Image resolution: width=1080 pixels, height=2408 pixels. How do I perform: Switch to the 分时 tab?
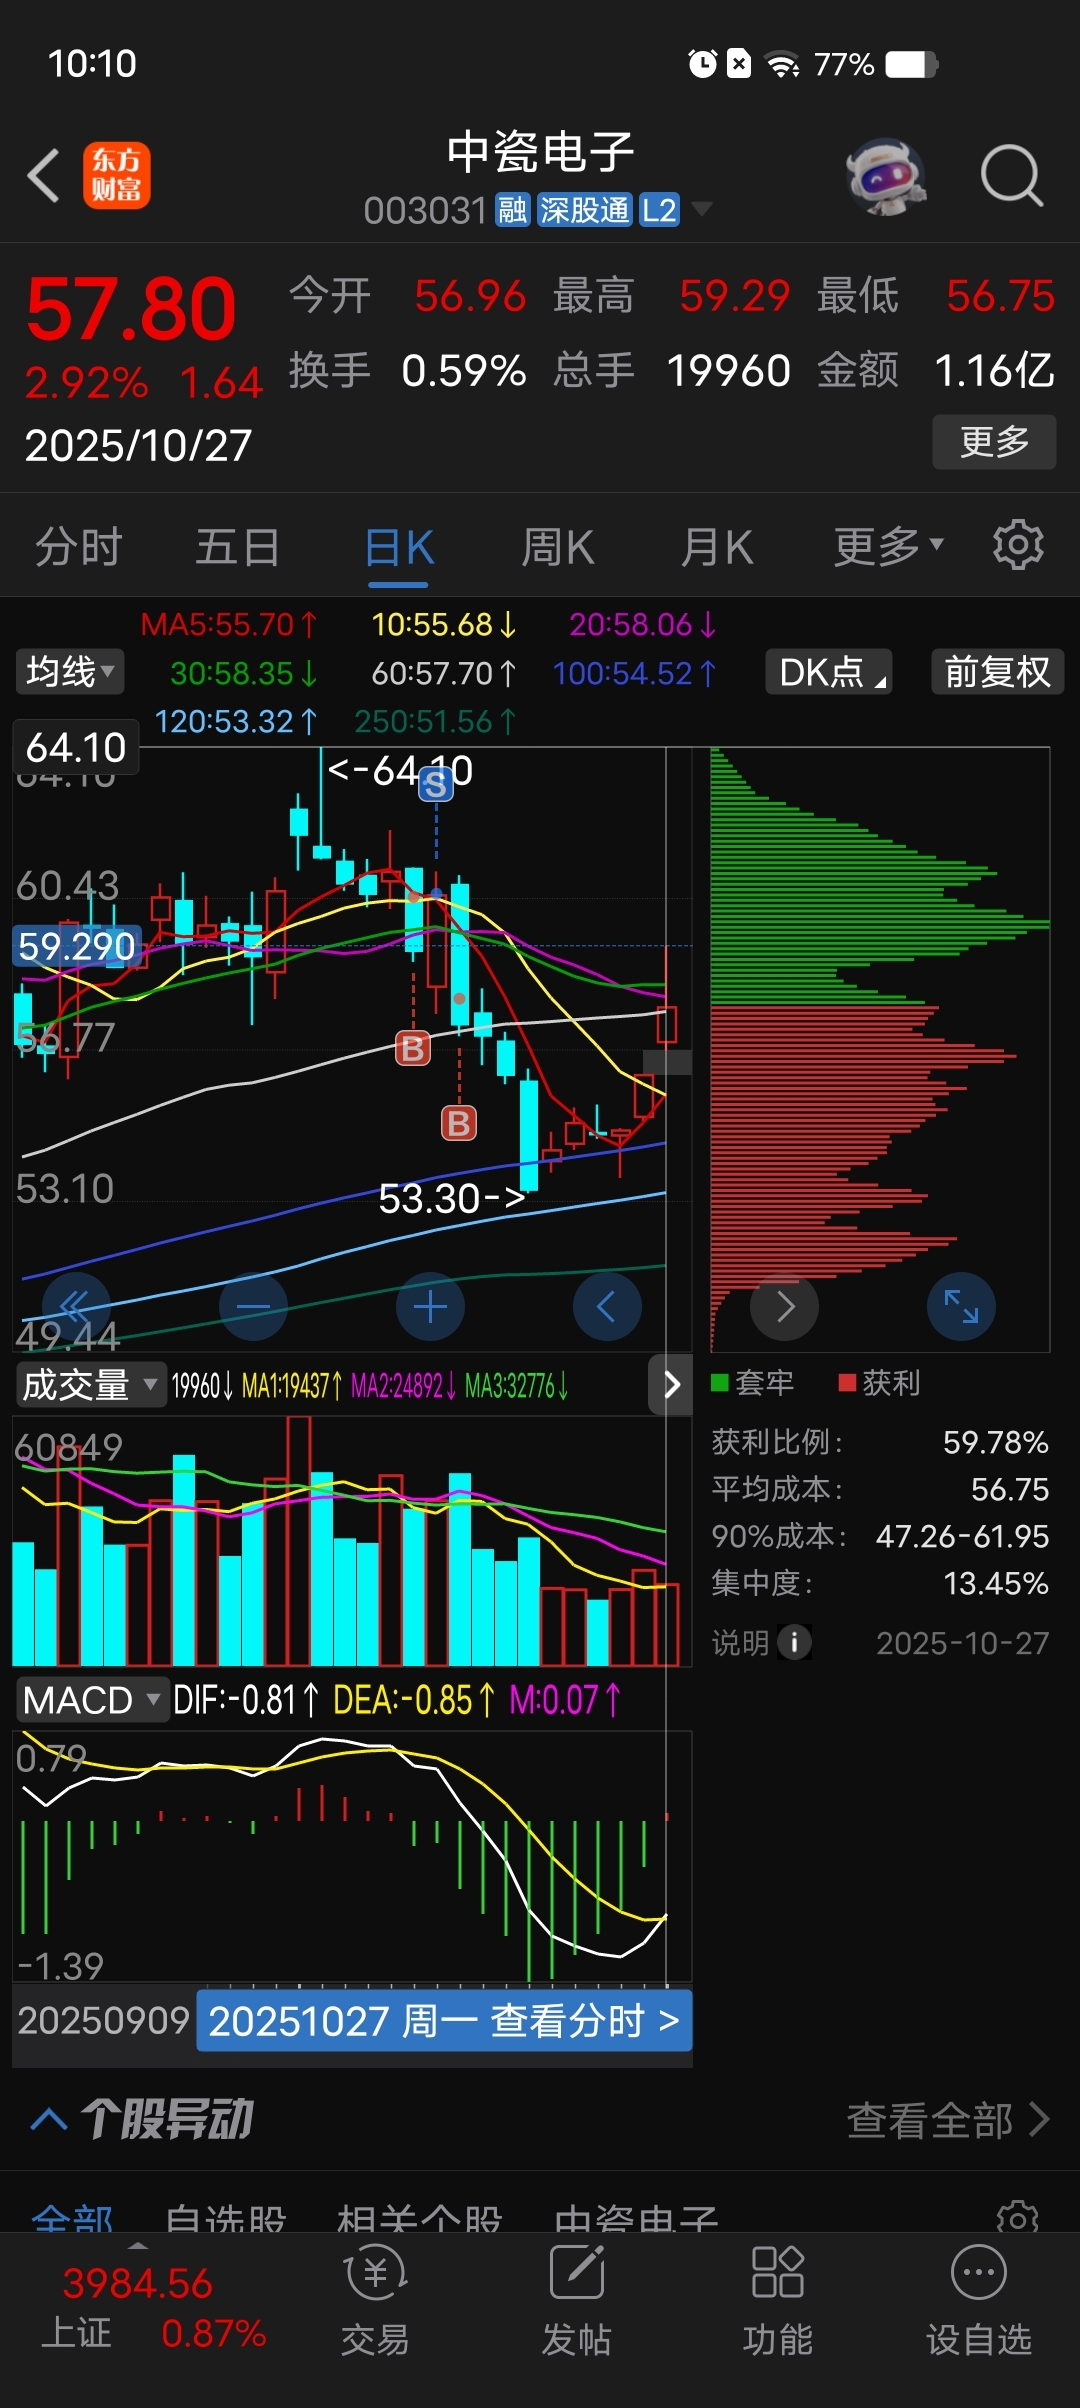pyautogui.click(x=79, y=547)
